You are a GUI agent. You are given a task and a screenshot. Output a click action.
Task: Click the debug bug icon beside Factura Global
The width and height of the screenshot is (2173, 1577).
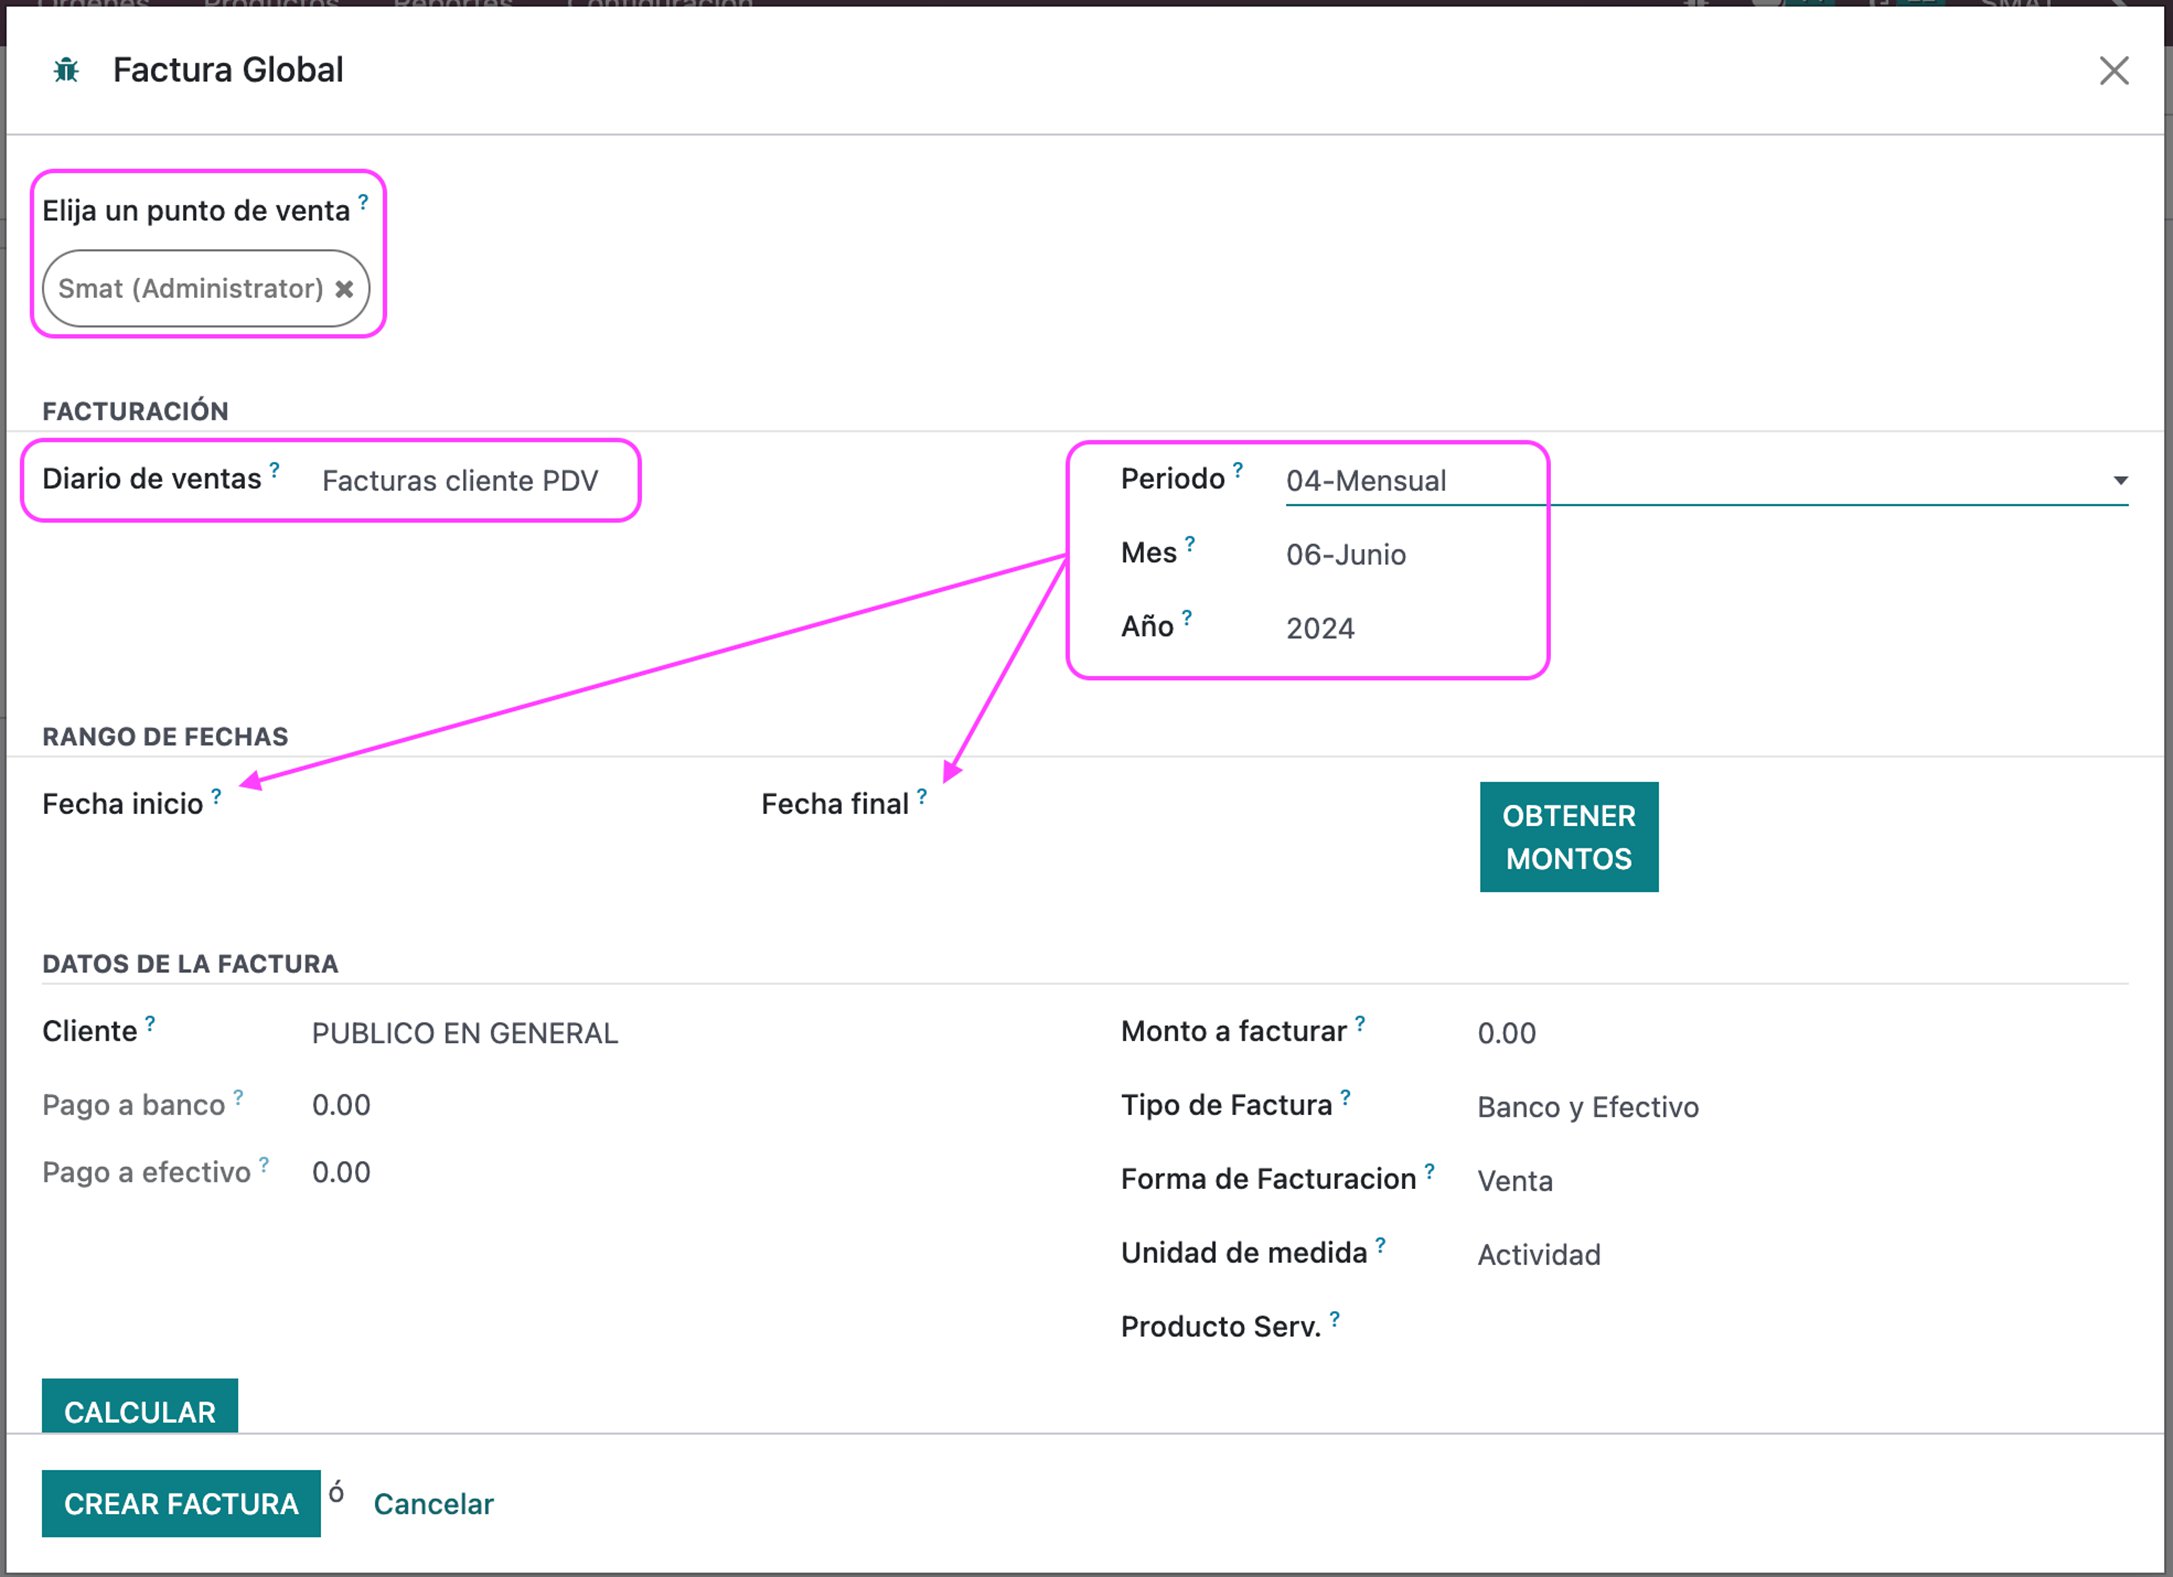(66, 70)
